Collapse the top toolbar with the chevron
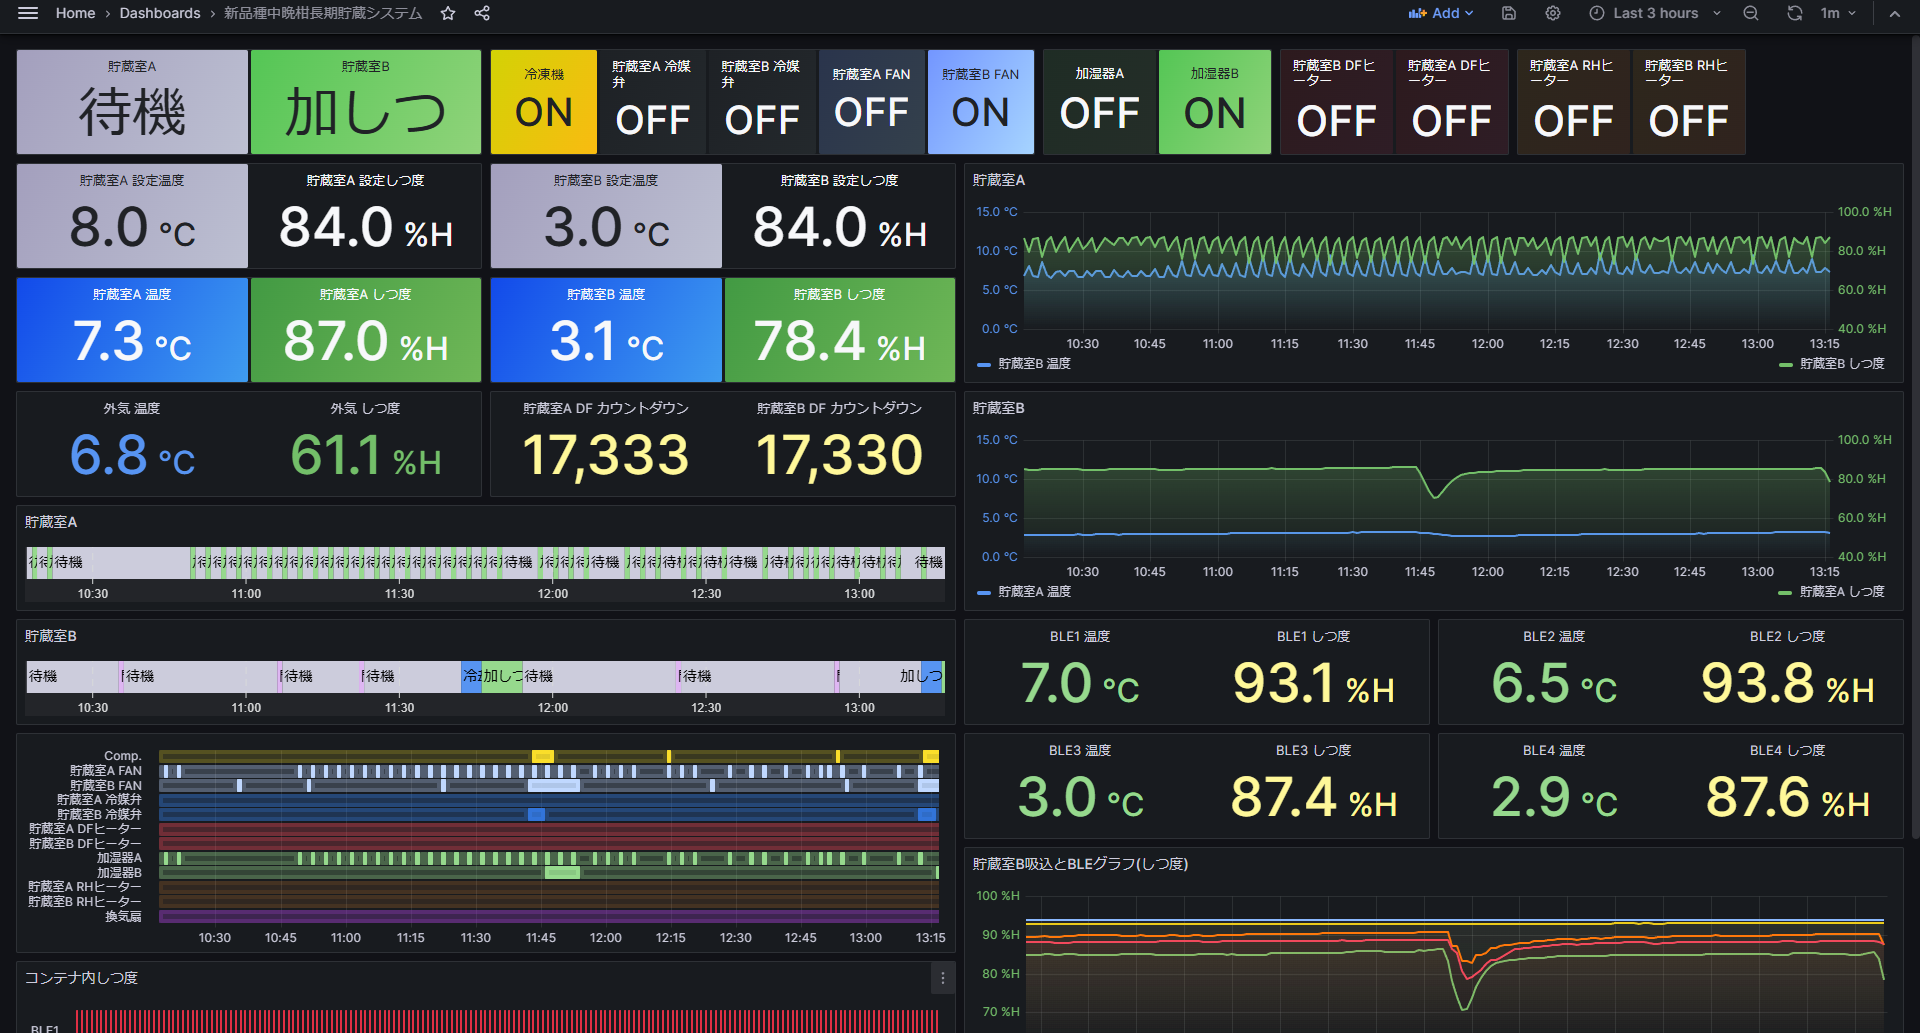The image size is (1920, 1033). (1894, 13)
